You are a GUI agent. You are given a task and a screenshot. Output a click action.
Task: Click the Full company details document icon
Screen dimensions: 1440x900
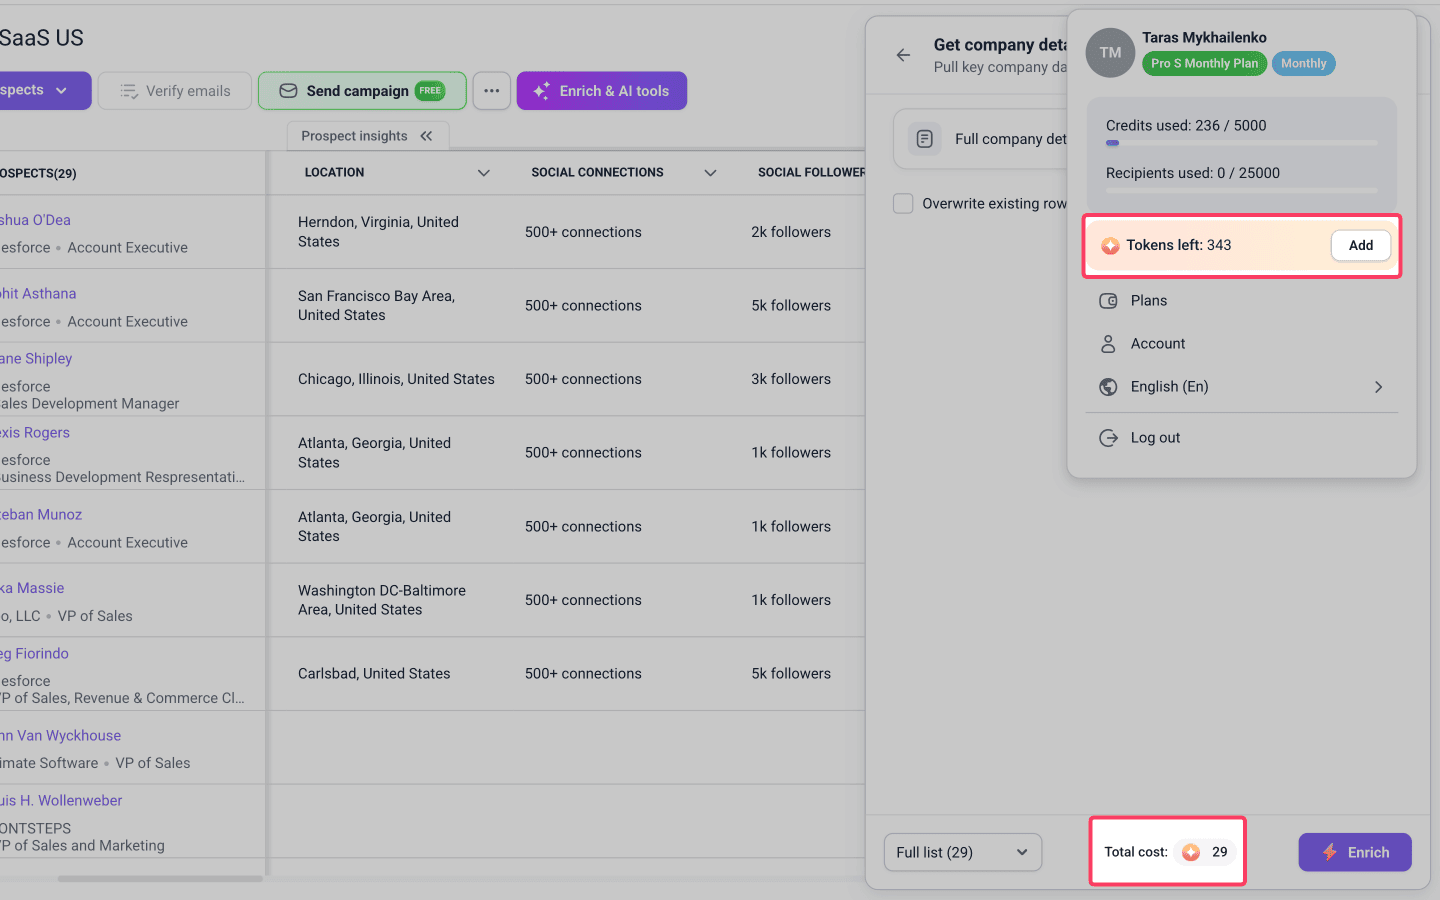[x=925, y=139]
